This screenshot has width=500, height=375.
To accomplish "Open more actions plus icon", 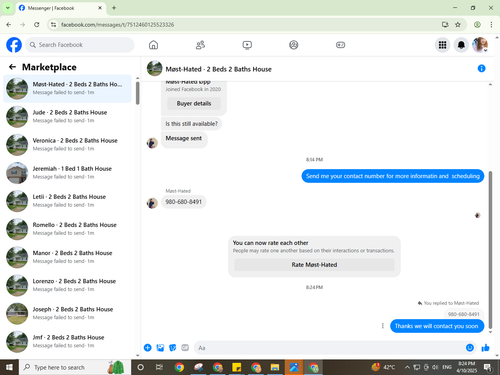I will click(x=147, y=348).
